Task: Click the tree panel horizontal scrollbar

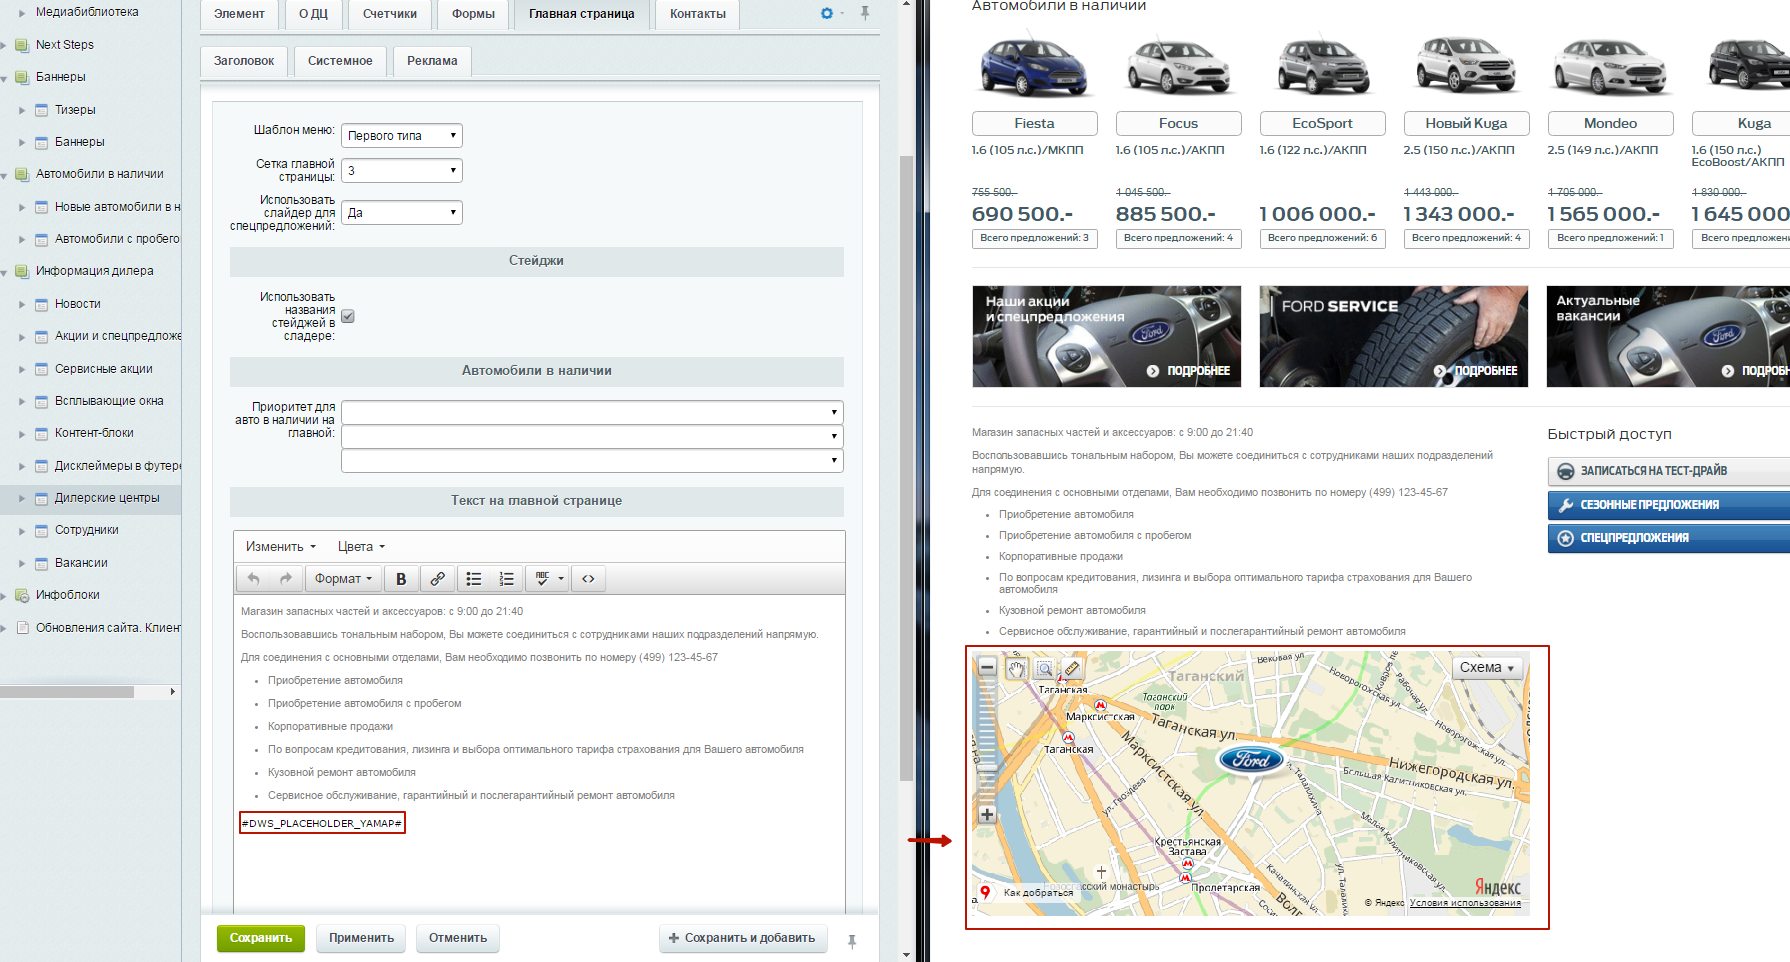Action: [x=67, y=692]
